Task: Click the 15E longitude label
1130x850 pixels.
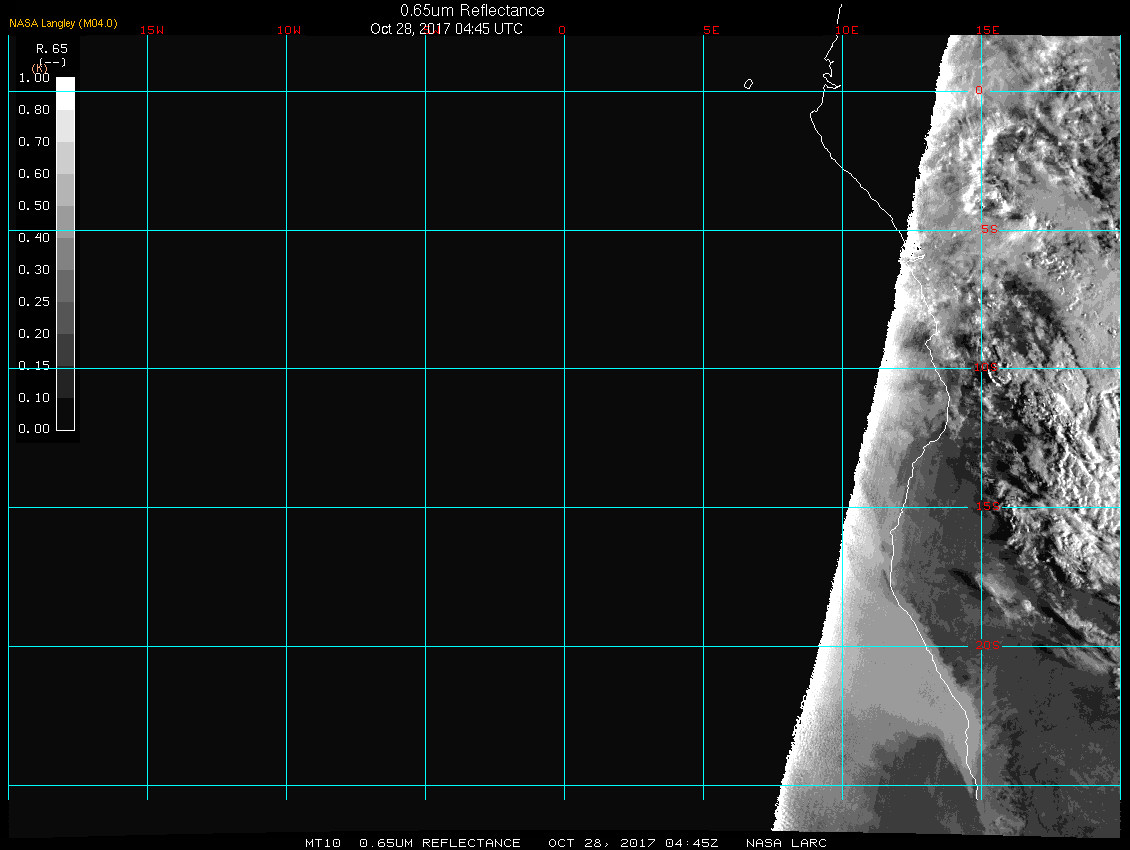Action: pos(987,30)
